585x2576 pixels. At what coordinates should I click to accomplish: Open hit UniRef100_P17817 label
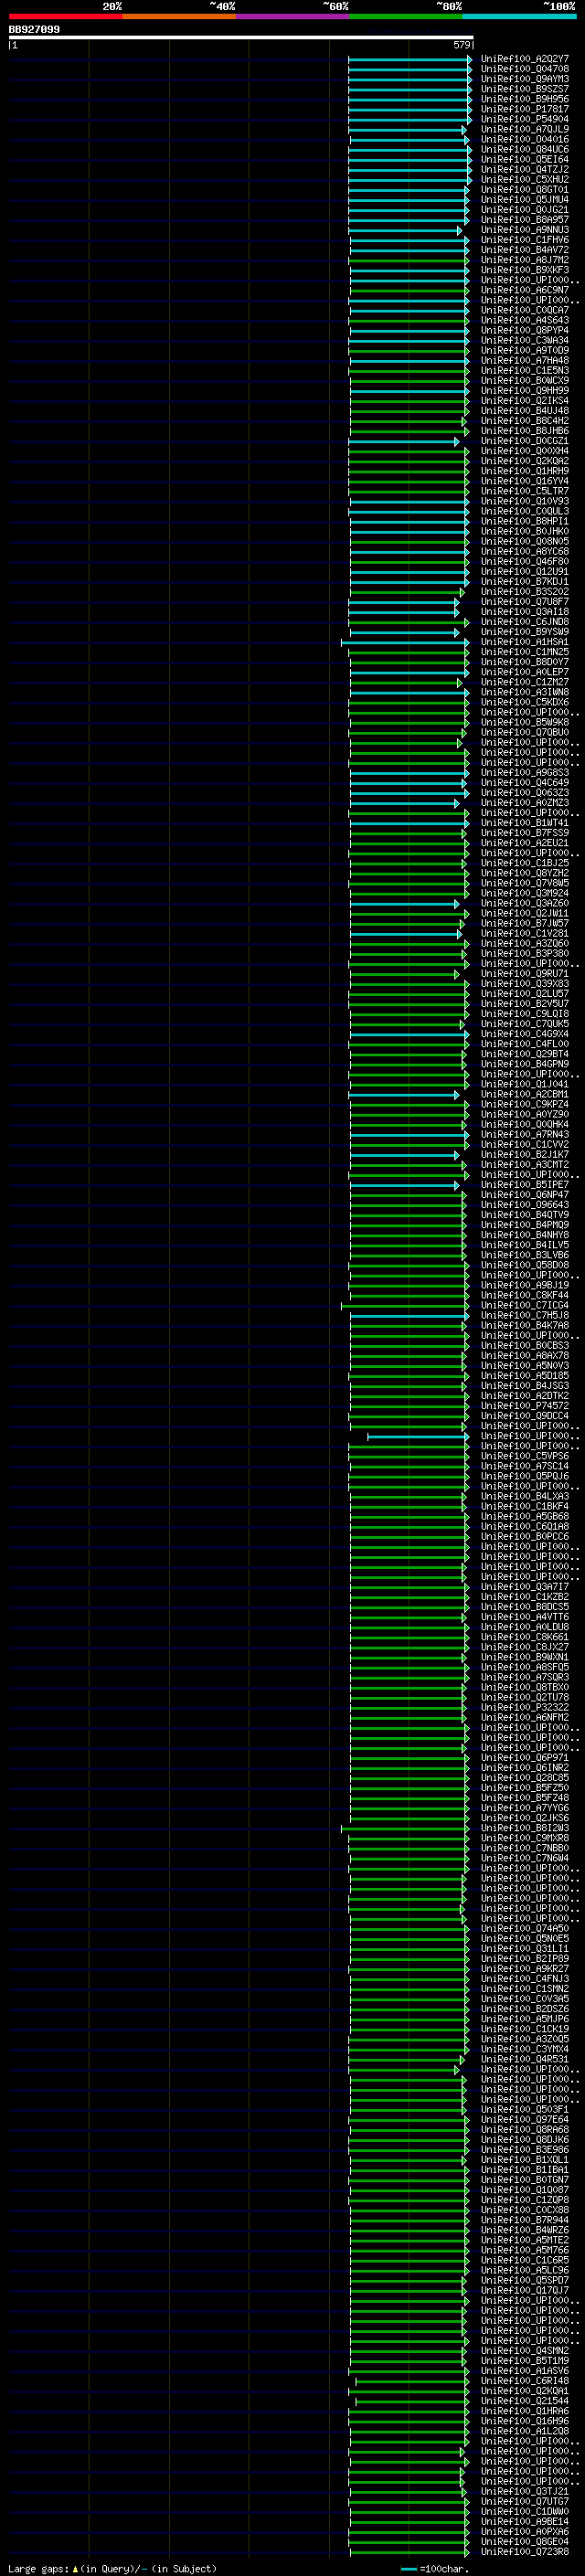pyautogui.click(x=524, y=109)
